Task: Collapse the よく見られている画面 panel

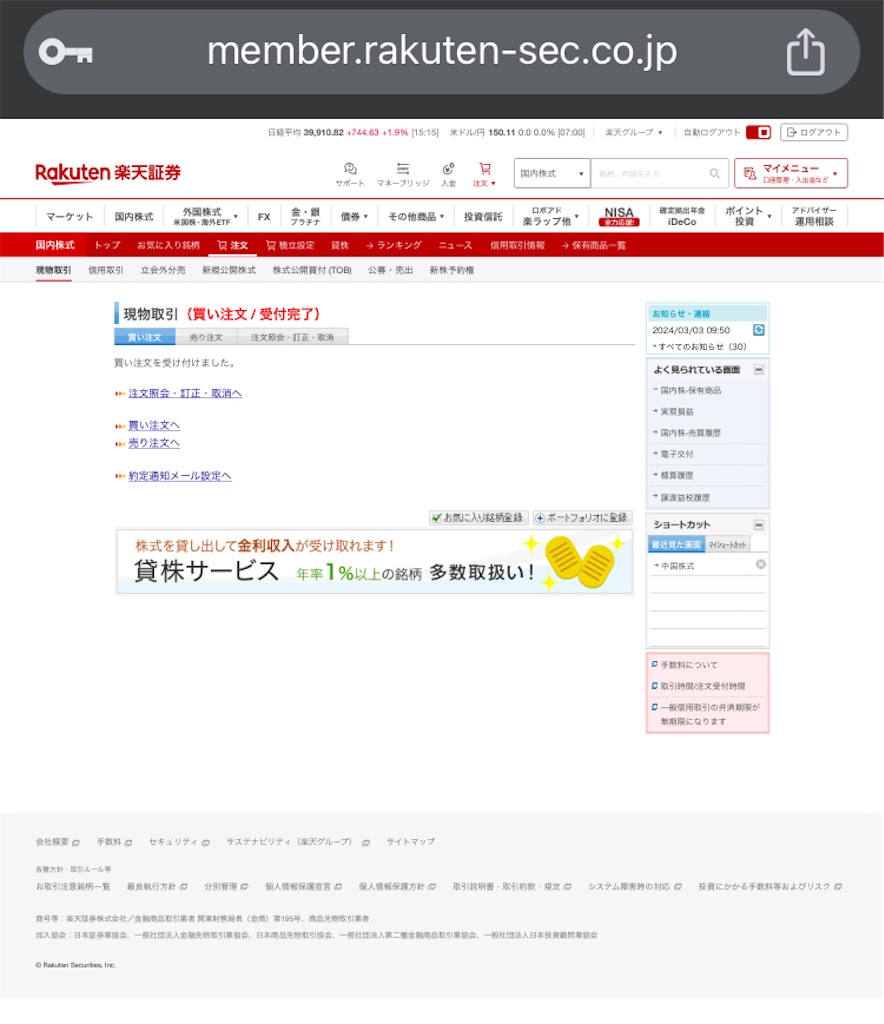Action: (758, 369)
